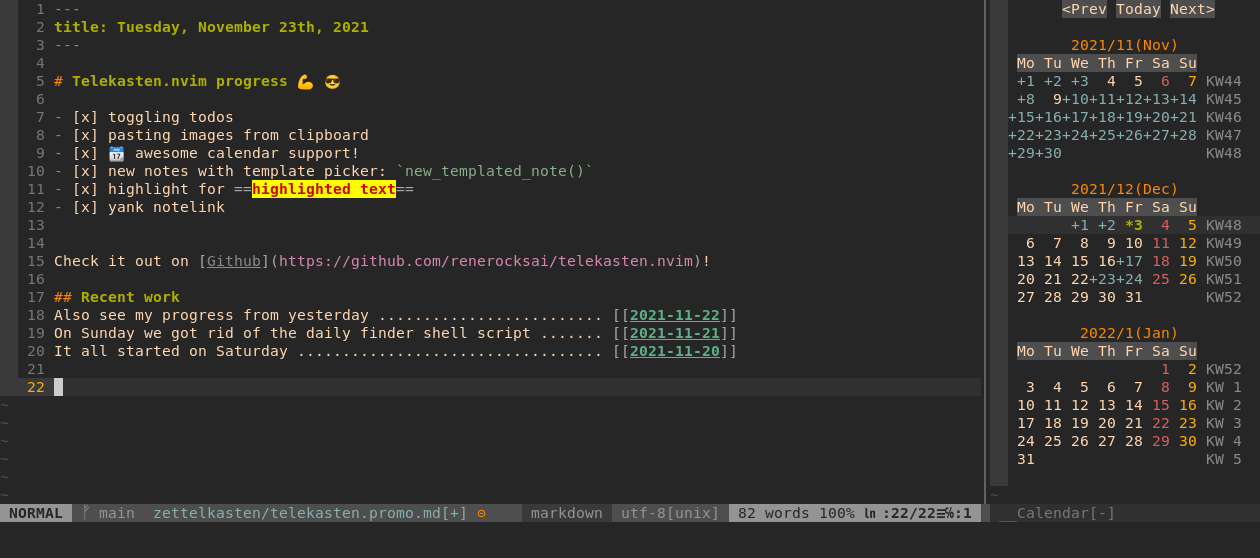Go to previous month with <Prev
Viewport: 1260px width, 558px height.
[x=1084, y=9]
